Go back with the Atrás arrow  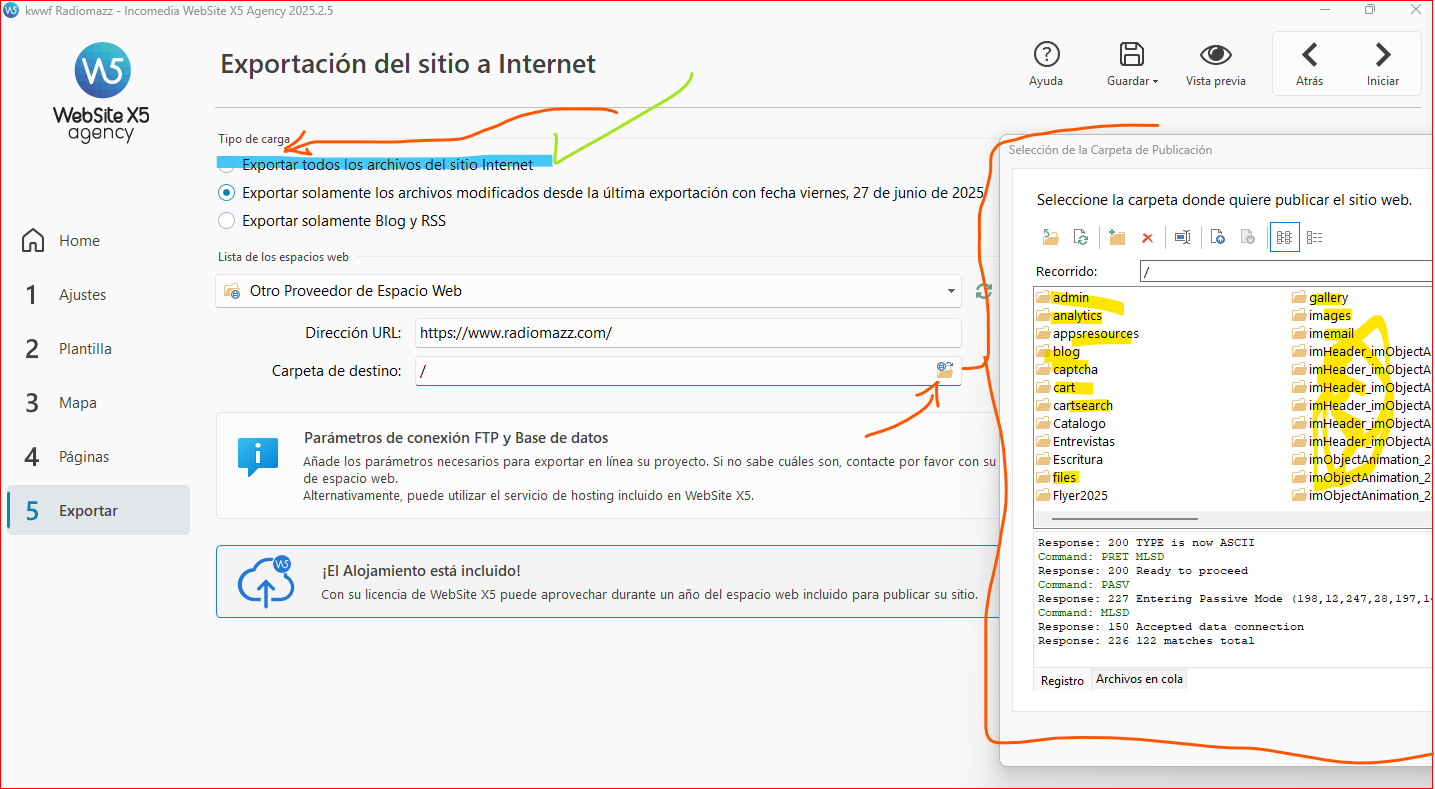1309,55
